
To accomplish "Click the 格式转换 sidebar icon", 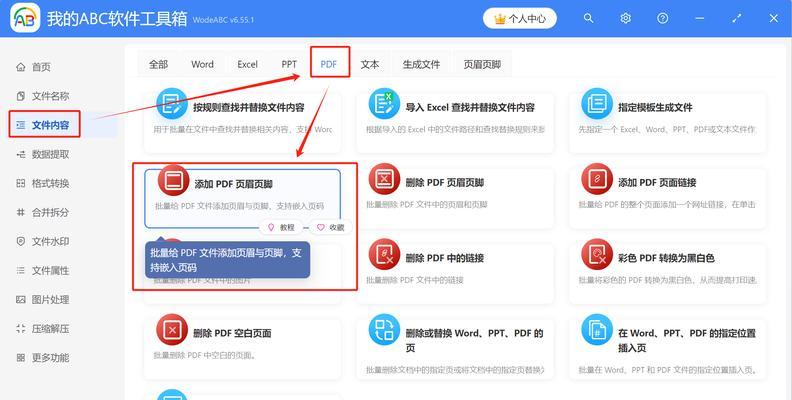I will [x=21, y=183].
